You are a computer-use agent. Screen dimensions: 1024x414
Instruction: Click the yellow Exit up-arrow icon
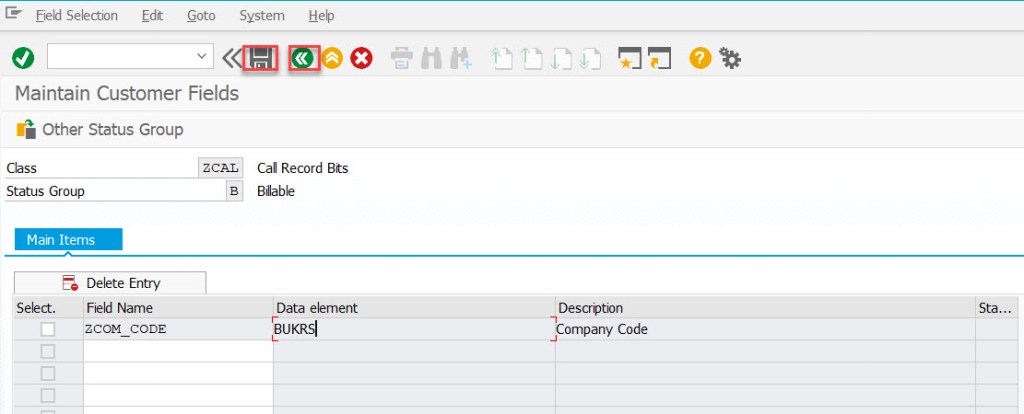pyautogui.click(x=332, y=59)
